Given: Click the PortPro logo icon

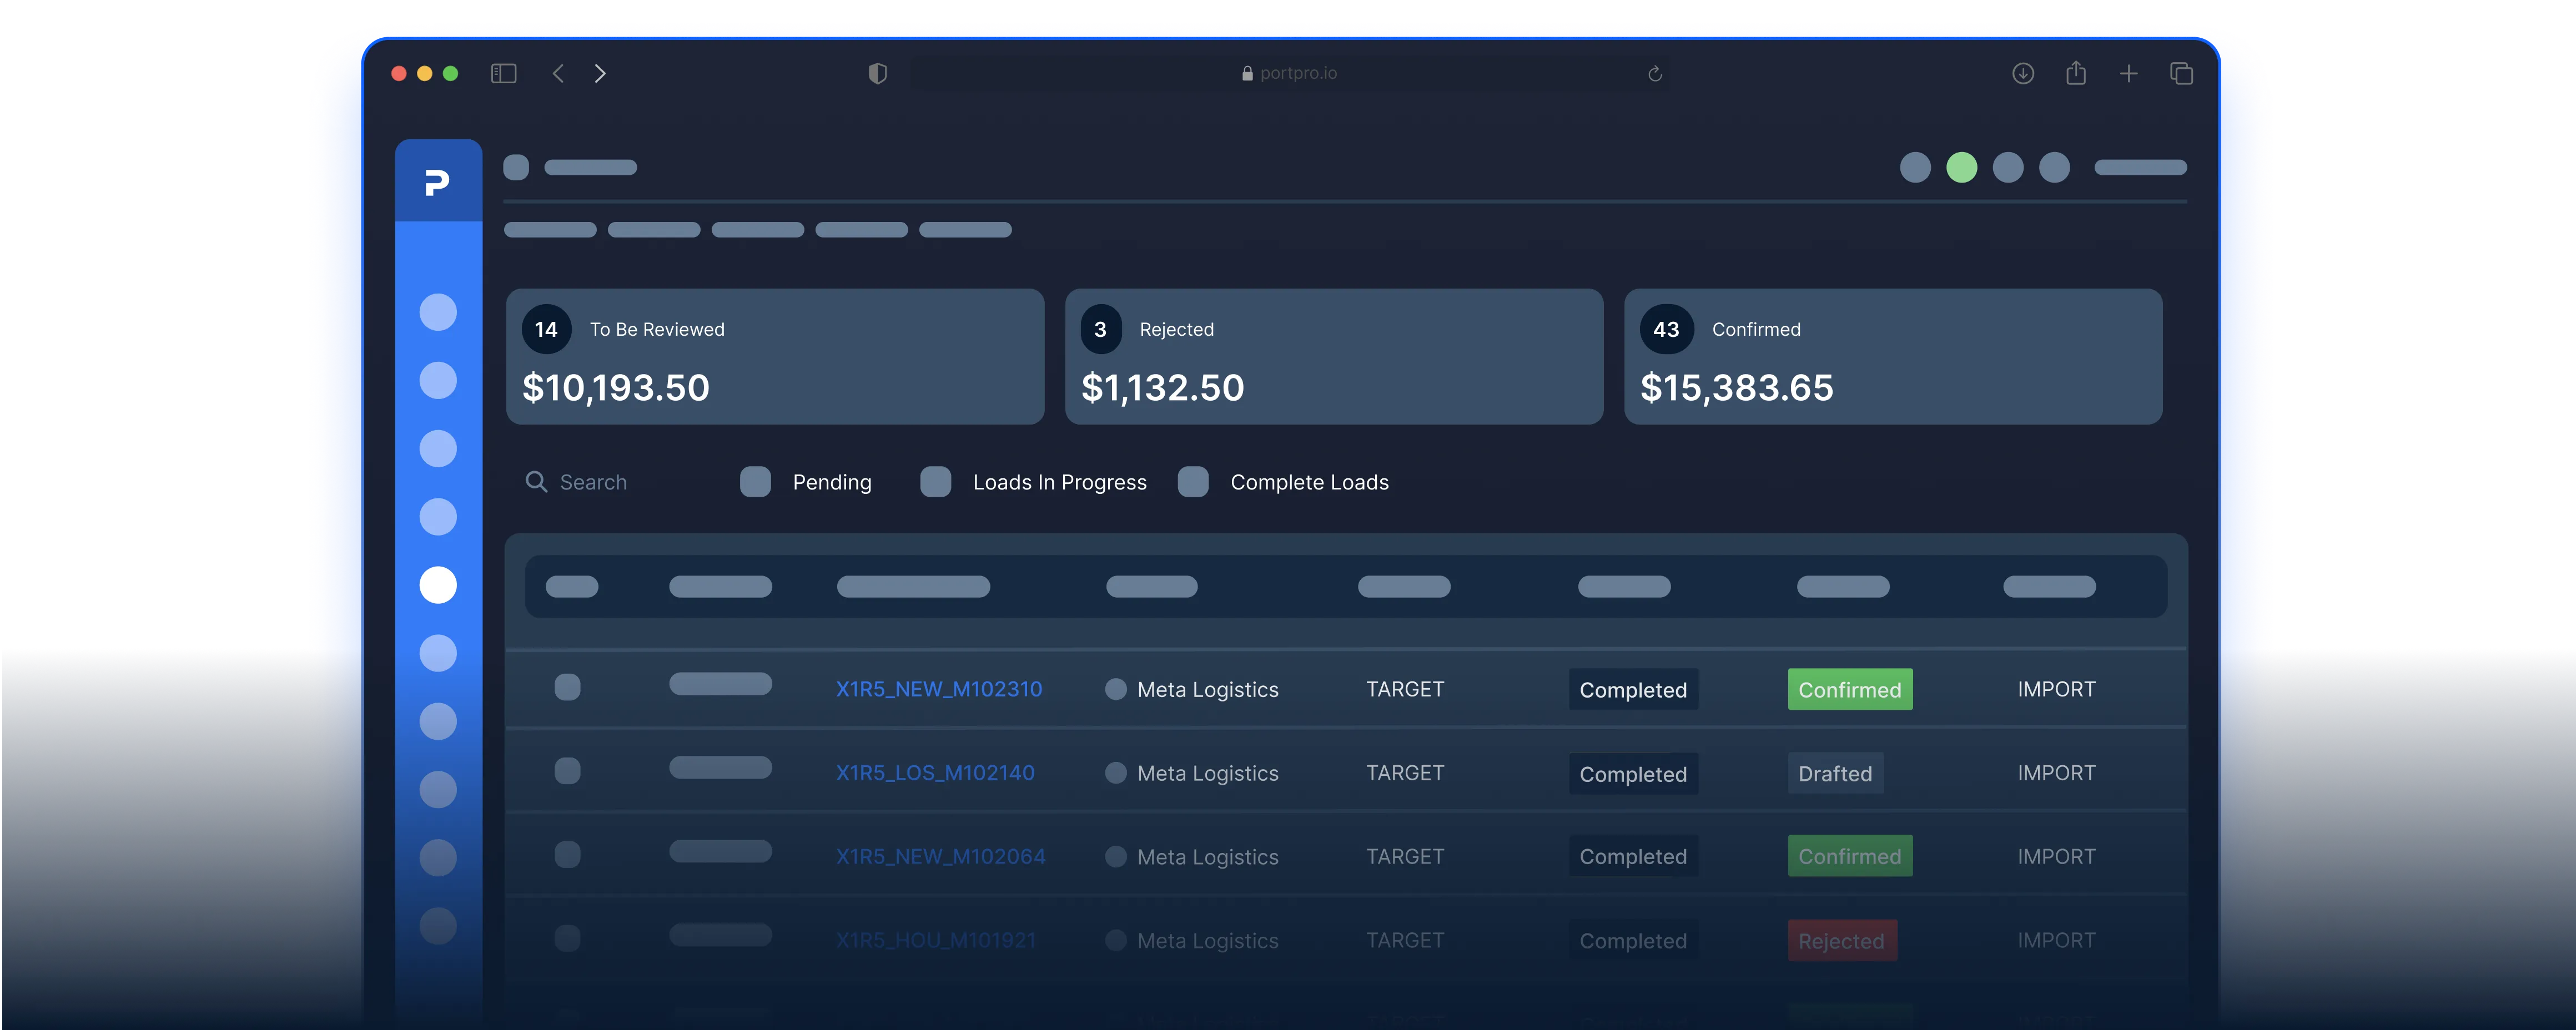Looking at the screenshot, I should click(437, 183).
